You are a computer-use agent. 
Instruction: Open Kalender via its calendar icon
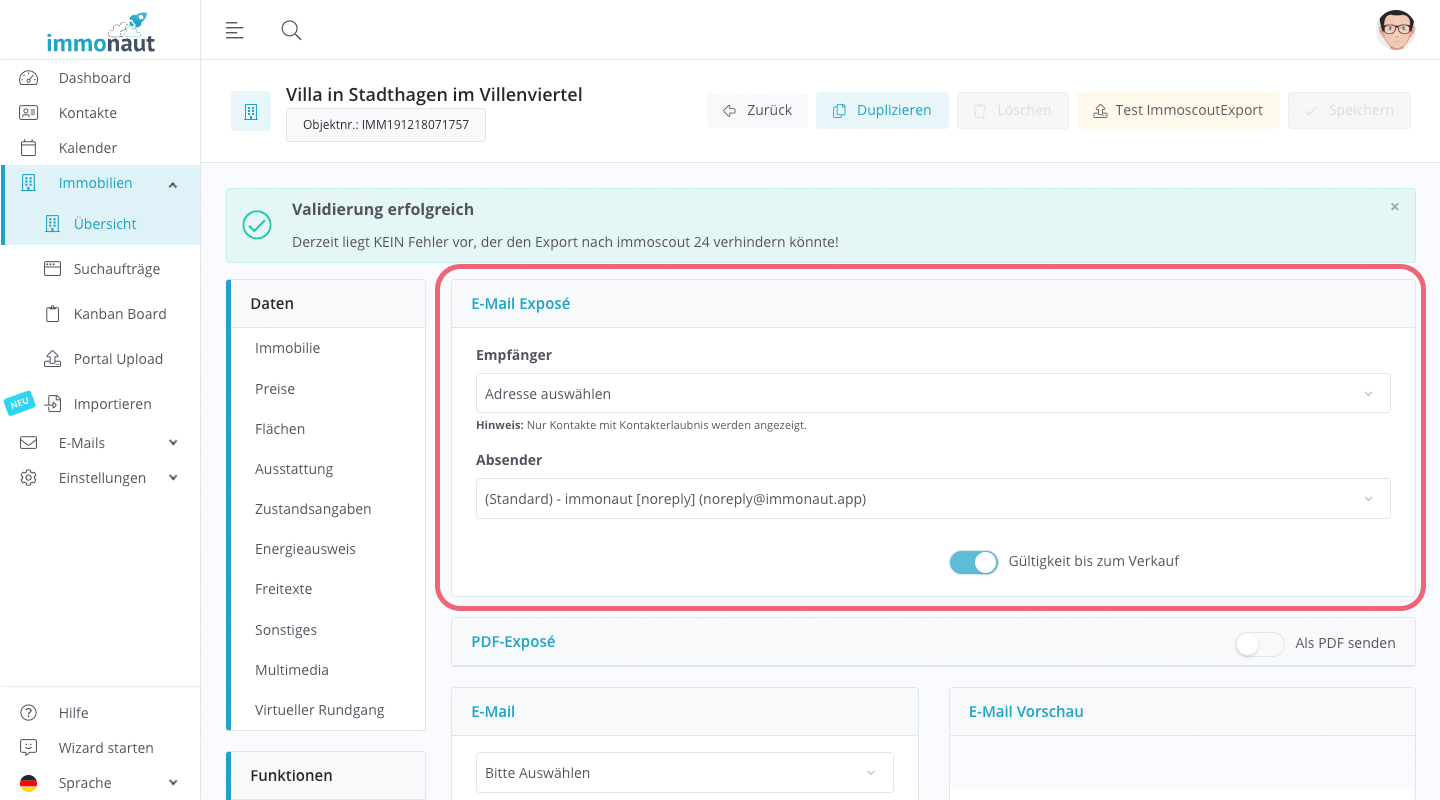[x=28, y=148]
